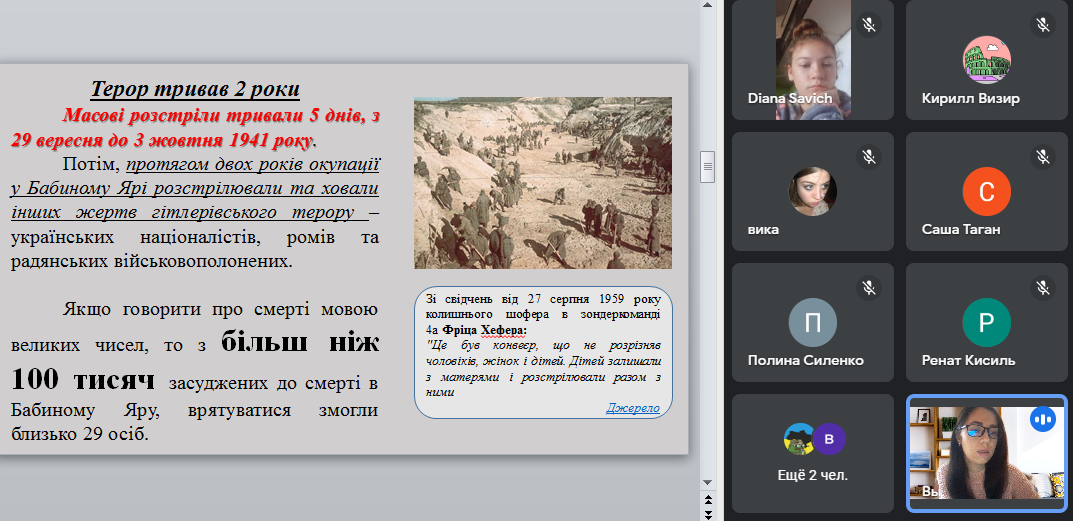Click previous page double-arrow button
This screenshot has height=521, width=1073.
(x=708, y=501)
